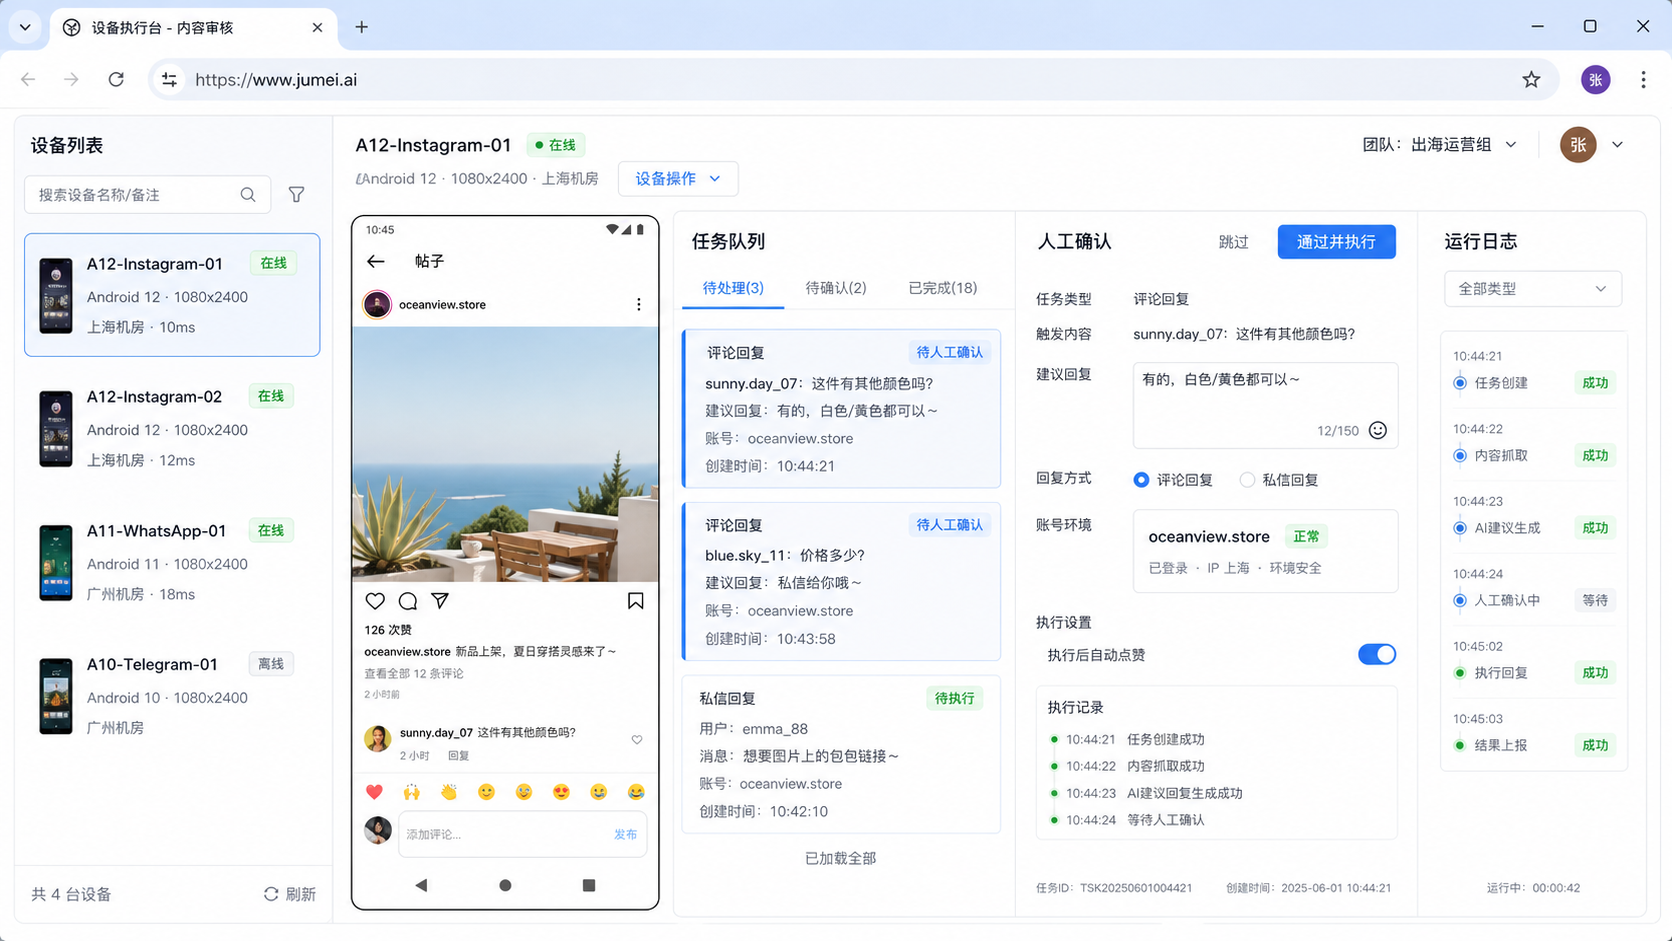Click the 人工确认中 log entry
The width and height of the screenshot is (1672, 941).
pyautogui.click(x=1533, y=600)
